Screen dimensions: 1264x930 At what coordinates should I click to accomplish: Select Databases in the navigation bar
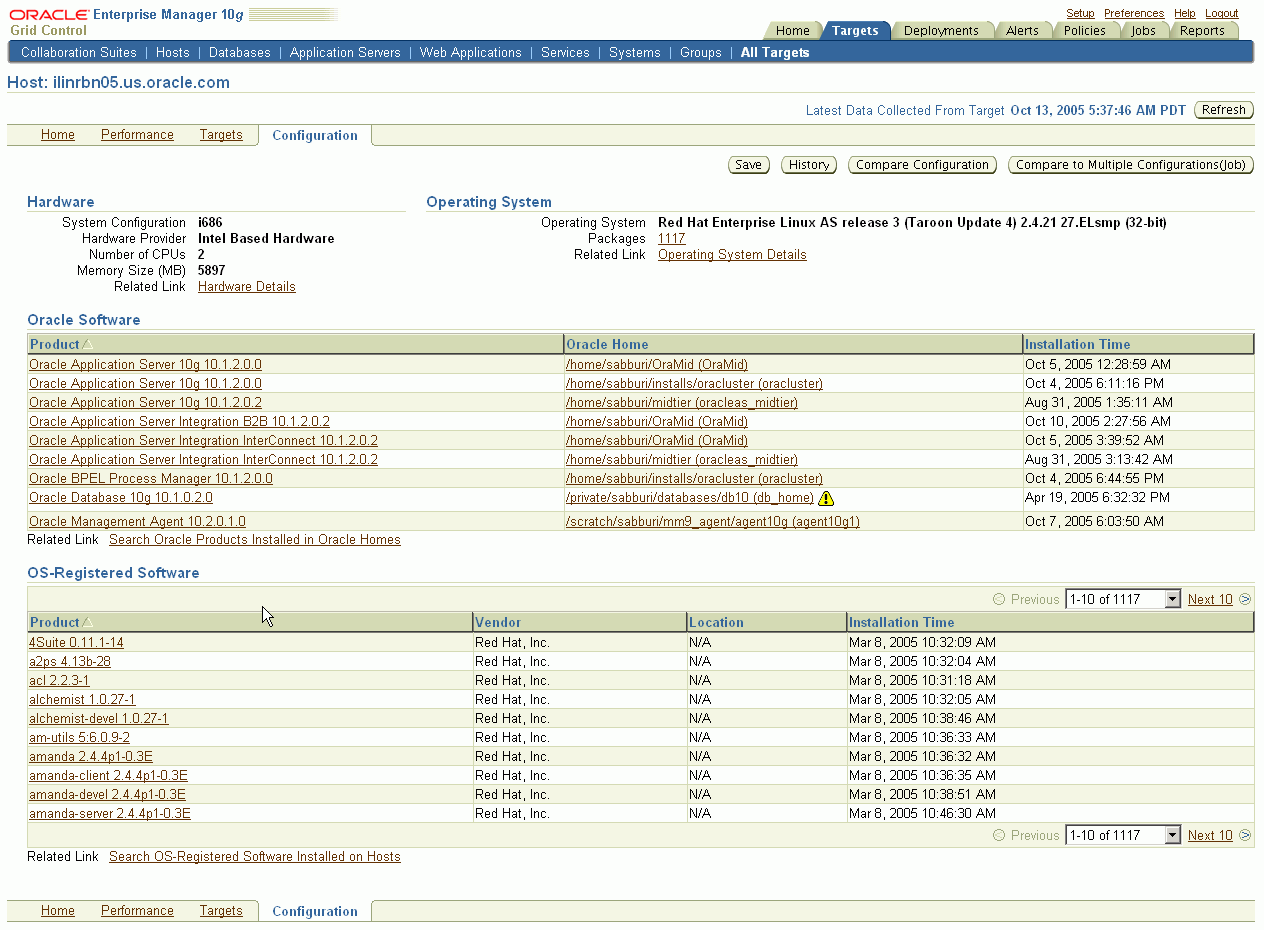(x=240, y=52)
